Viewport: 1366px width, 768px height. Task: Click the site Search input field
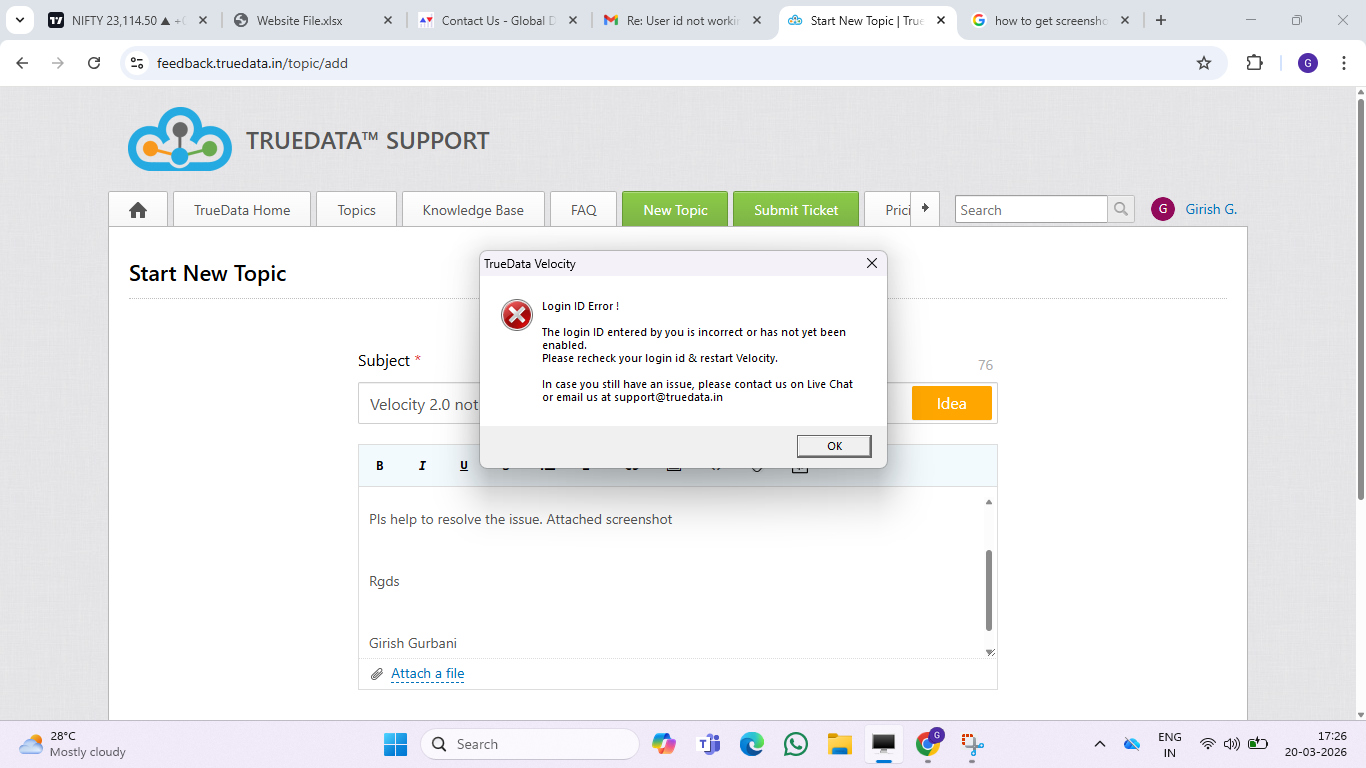click(1030, 210)
